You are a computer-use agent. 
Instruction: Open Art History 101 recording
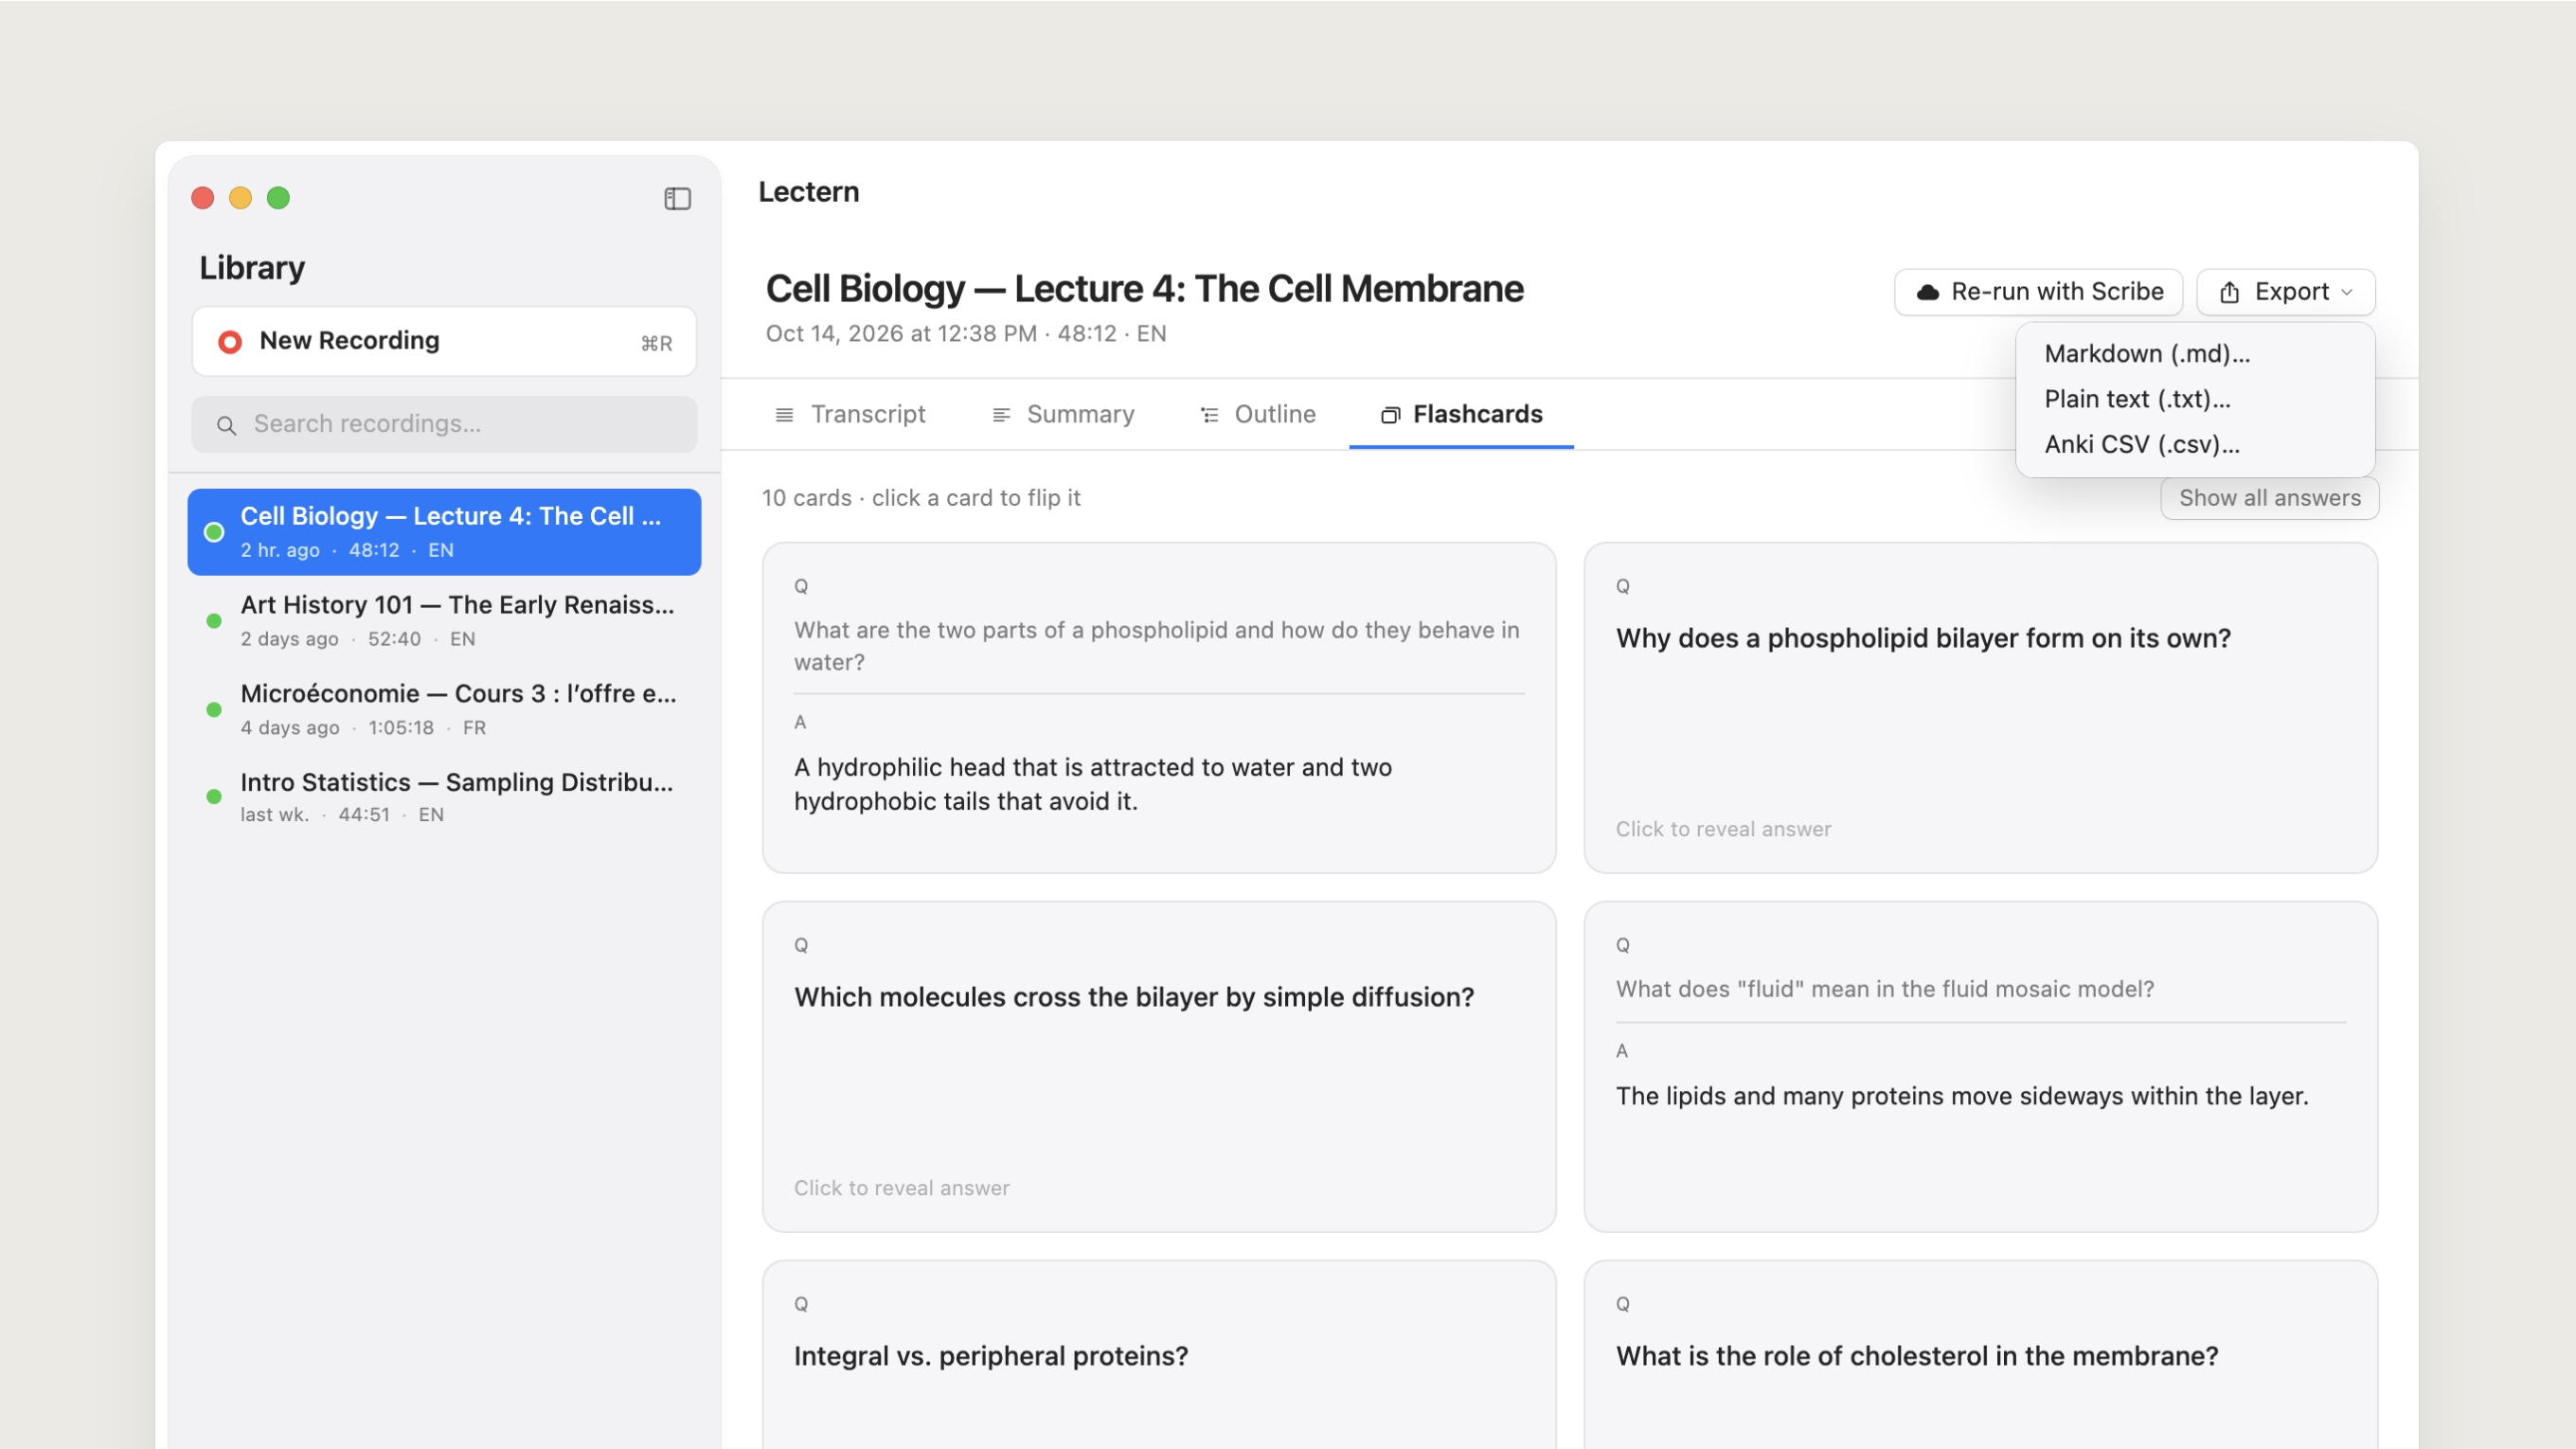pyautogui.click(x=444, y=620)
